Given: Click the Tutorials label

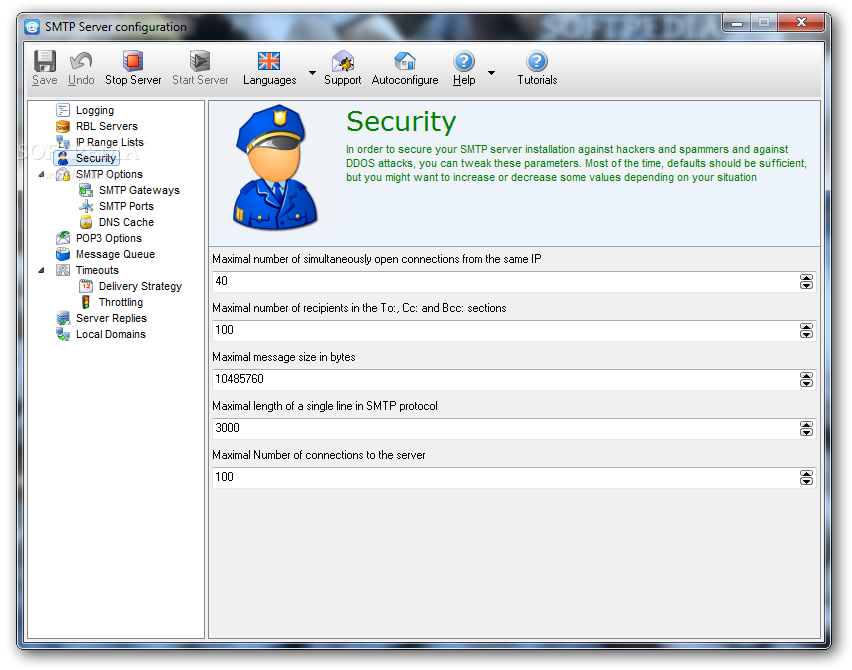Looking at the screenshot, I should 537,80.
